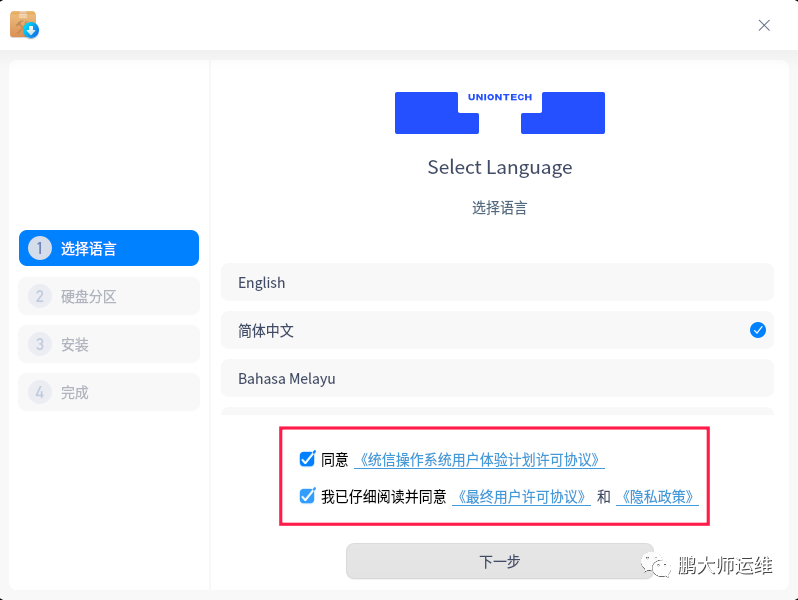Viewport: 798px width, 600px height.
Task: Close the installer window
Action: (764, 25)
